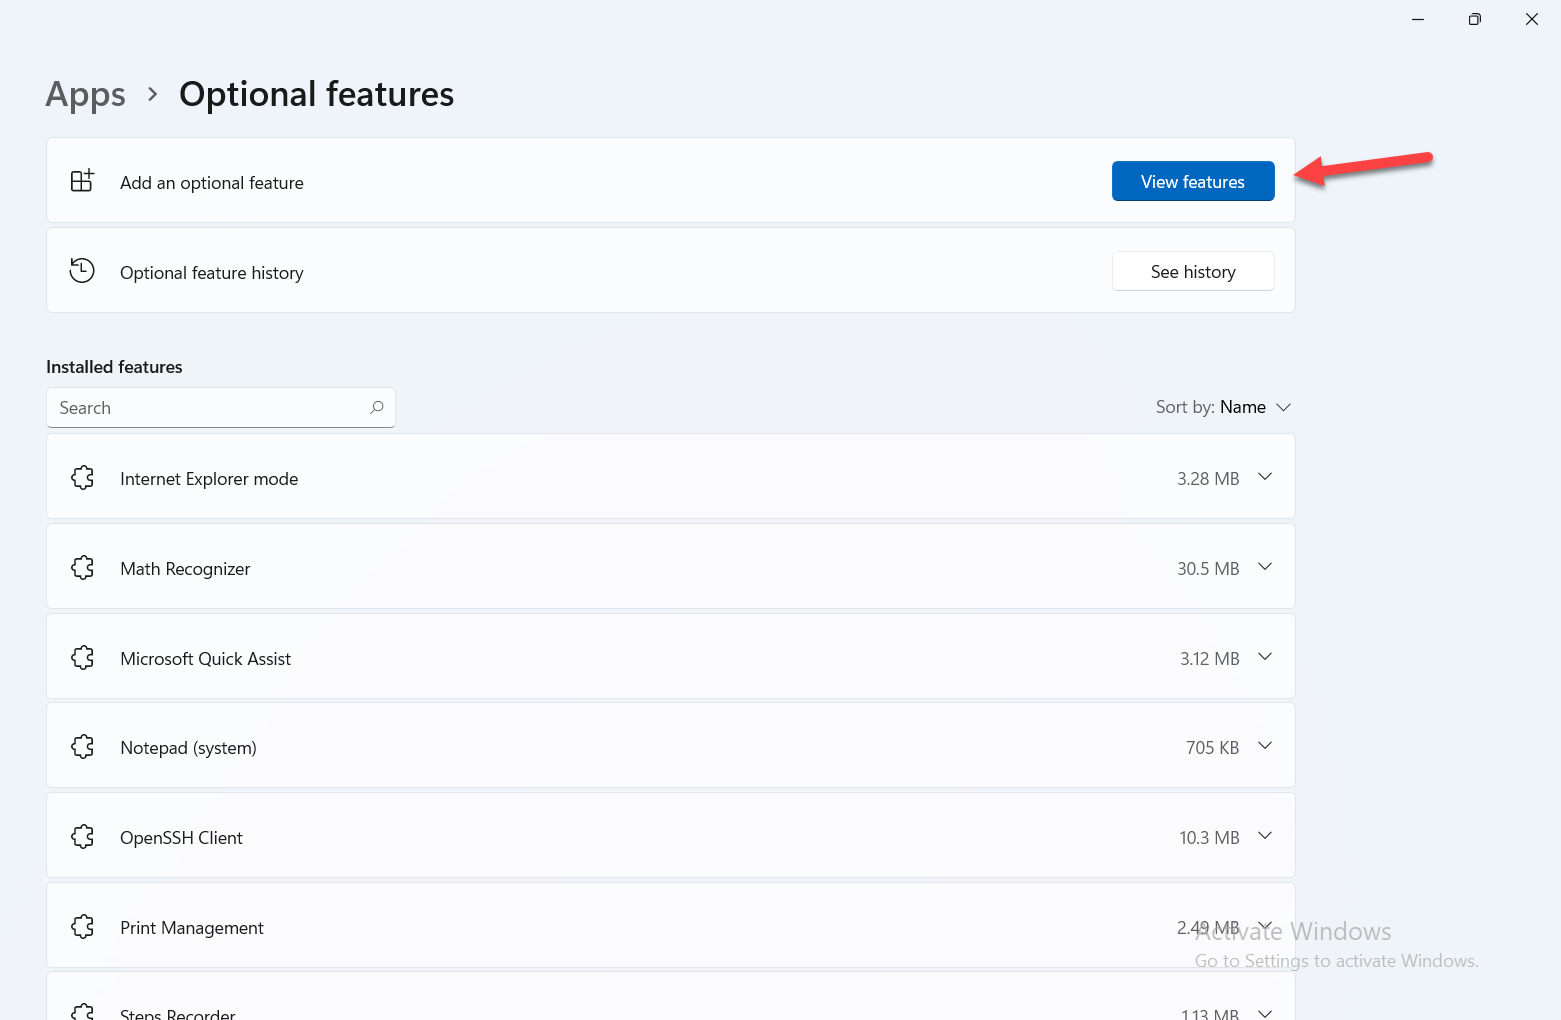The width and height of the screenshot is (1561, 1020).
Task: Expand the OpenSSH Client chevron
Action: point(1264,836)
